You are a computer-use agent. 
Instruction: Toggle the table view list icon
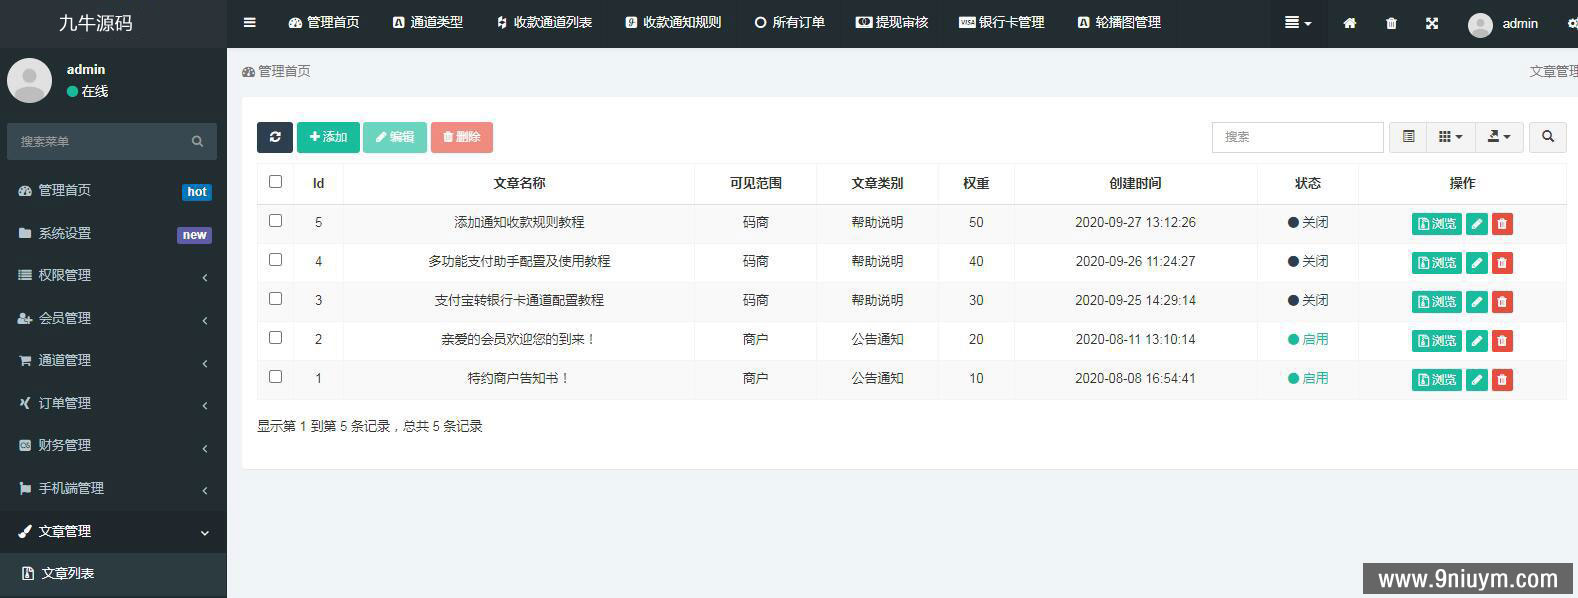(x=1408, y=137)
